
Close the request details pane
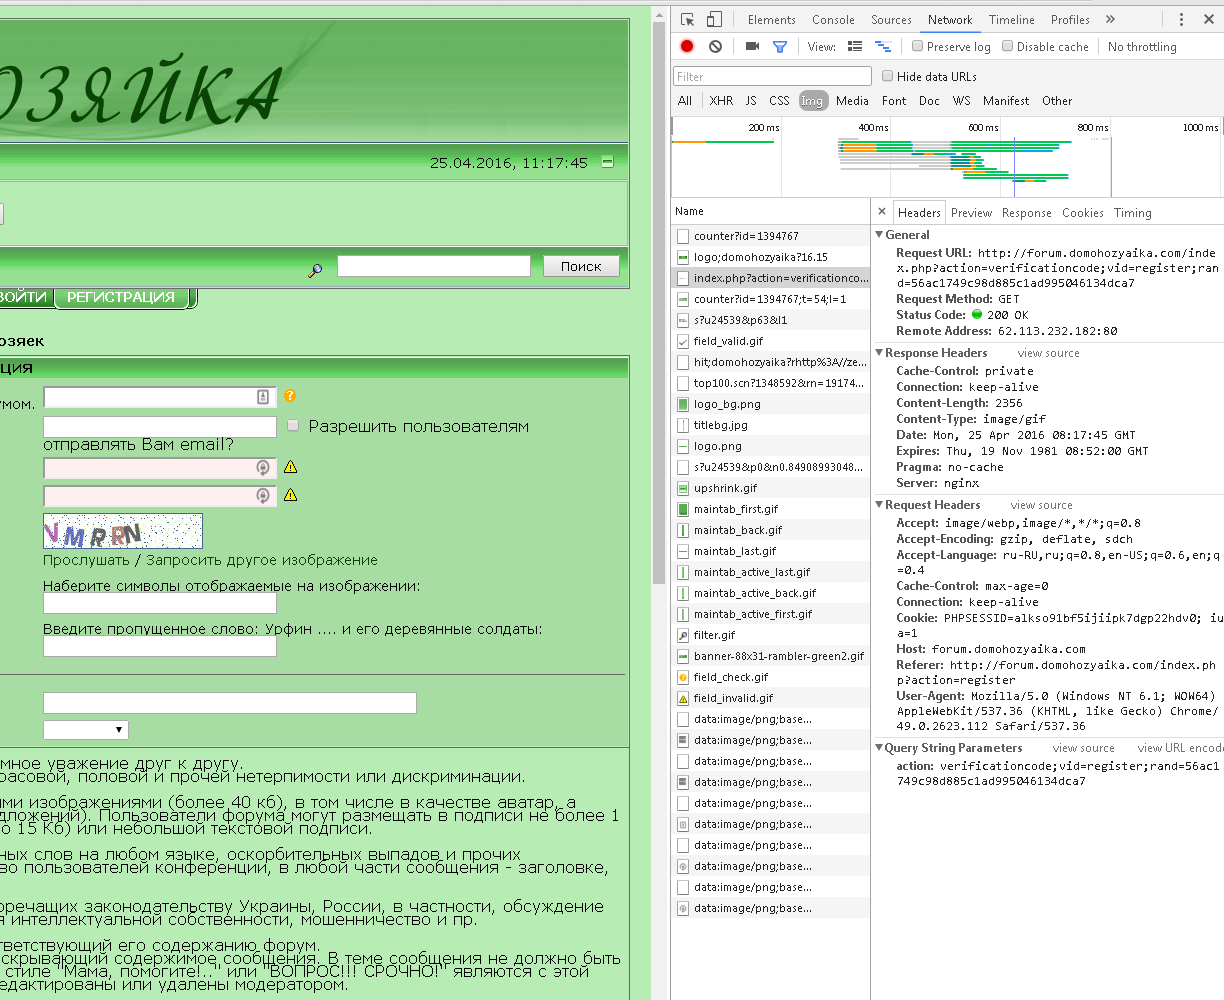[881, 212]
